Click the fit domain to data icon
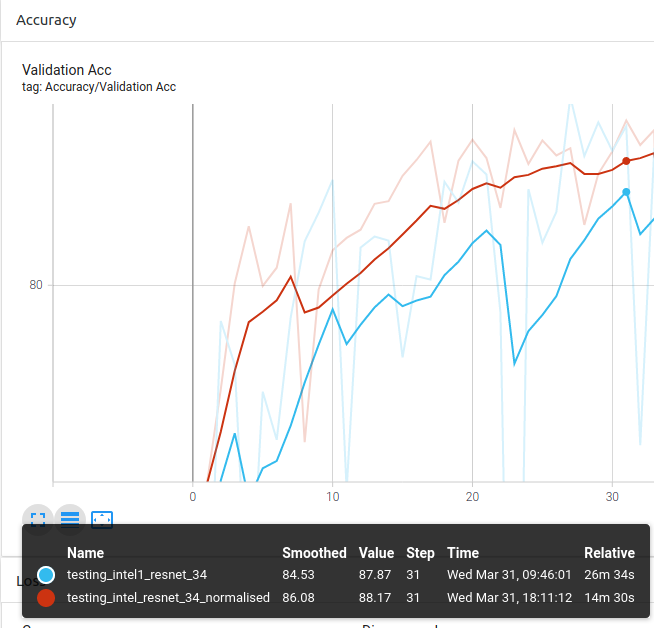 [102, 519]
